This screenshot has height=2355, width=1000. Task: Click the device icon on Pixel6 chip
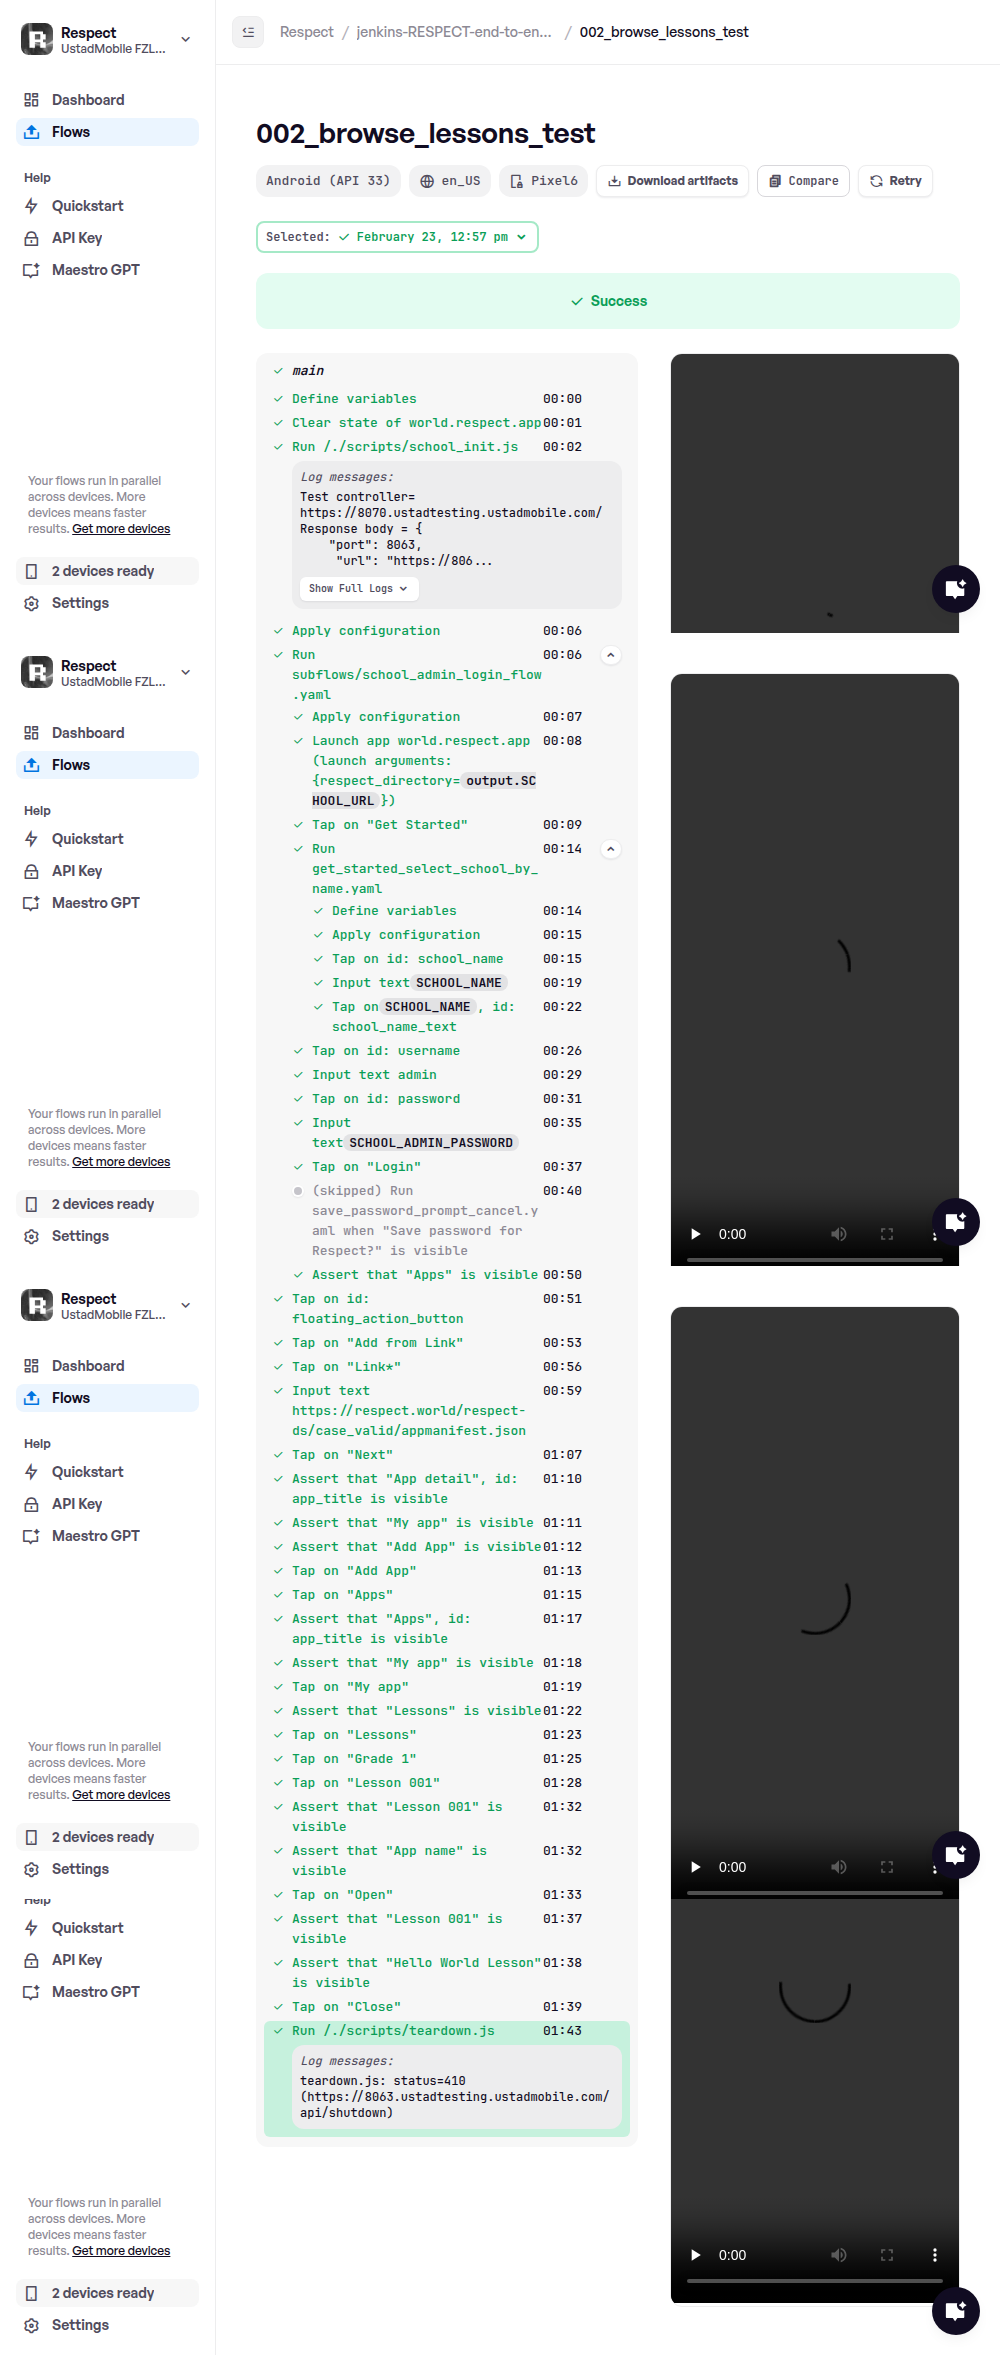[516, 181]
